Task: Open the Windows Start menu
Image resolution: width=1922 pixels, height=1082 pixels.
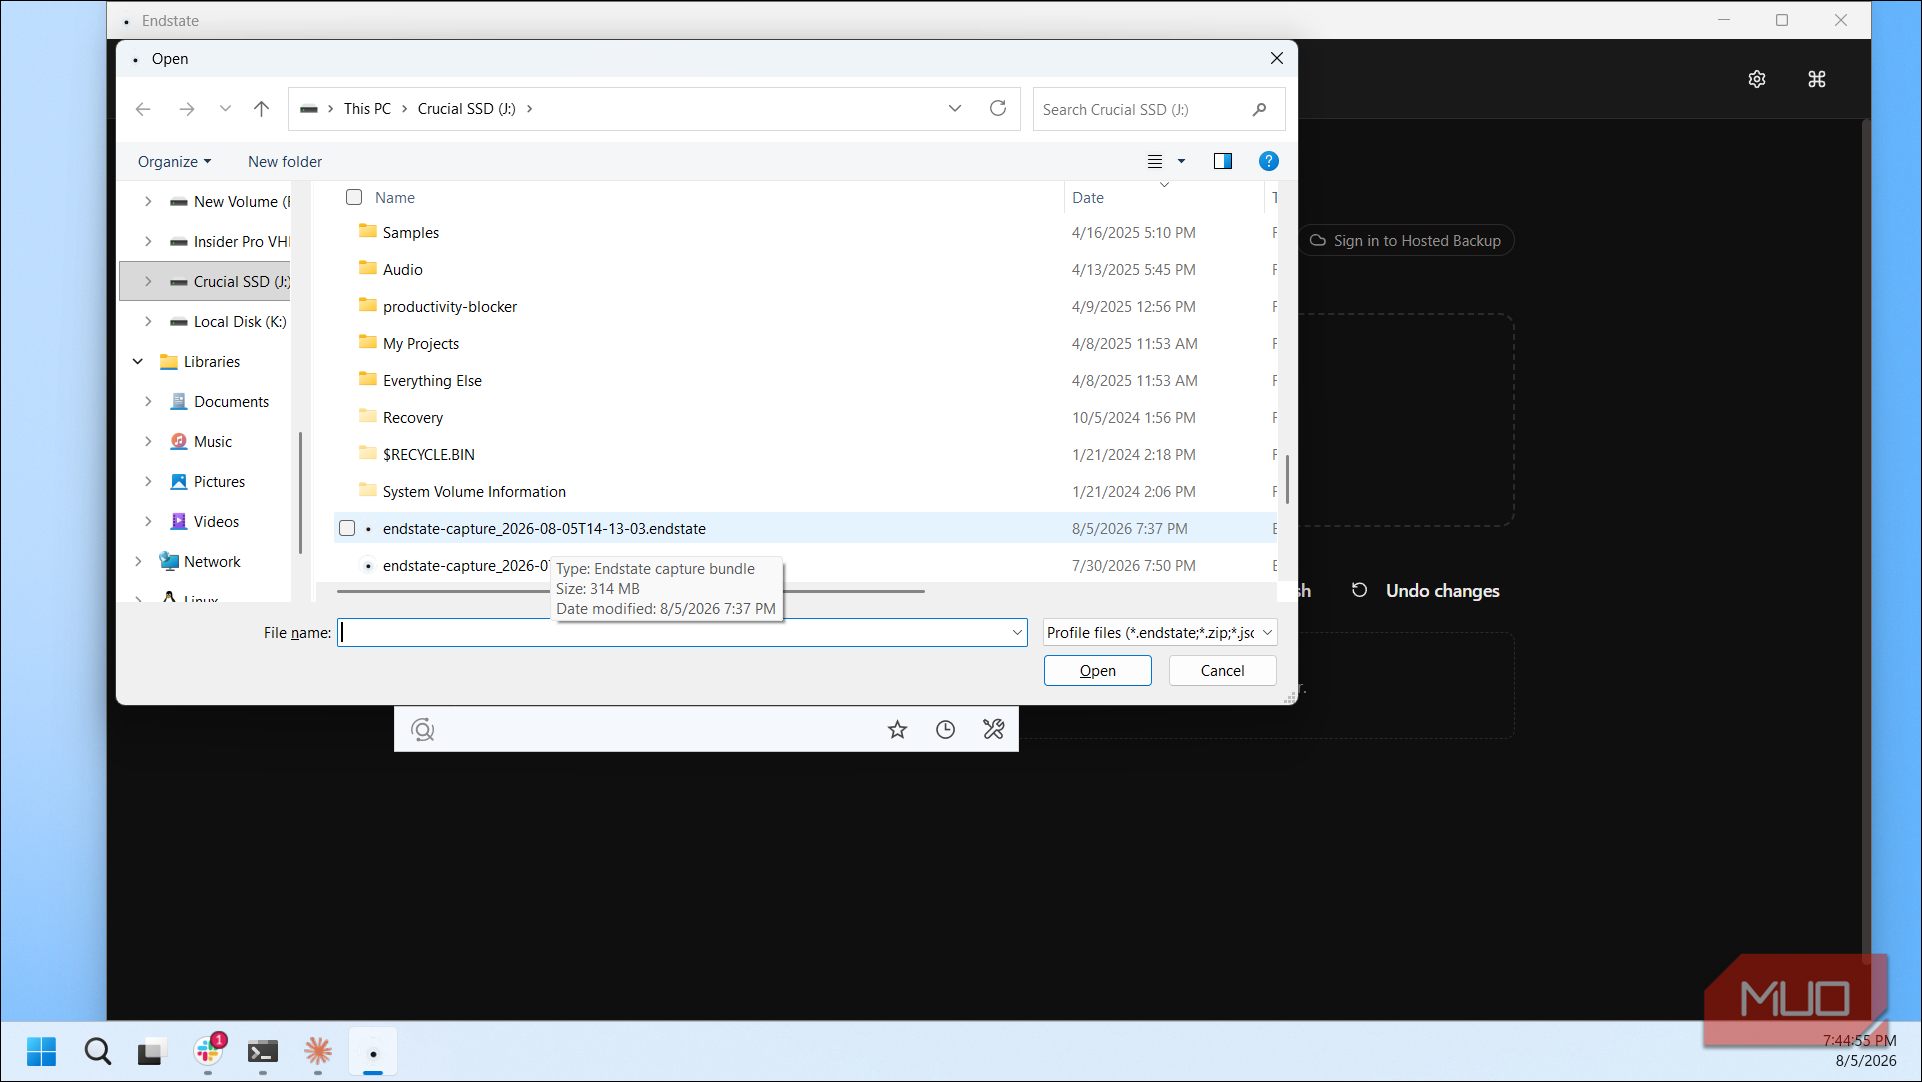Action: click(x=41, y=1052)
